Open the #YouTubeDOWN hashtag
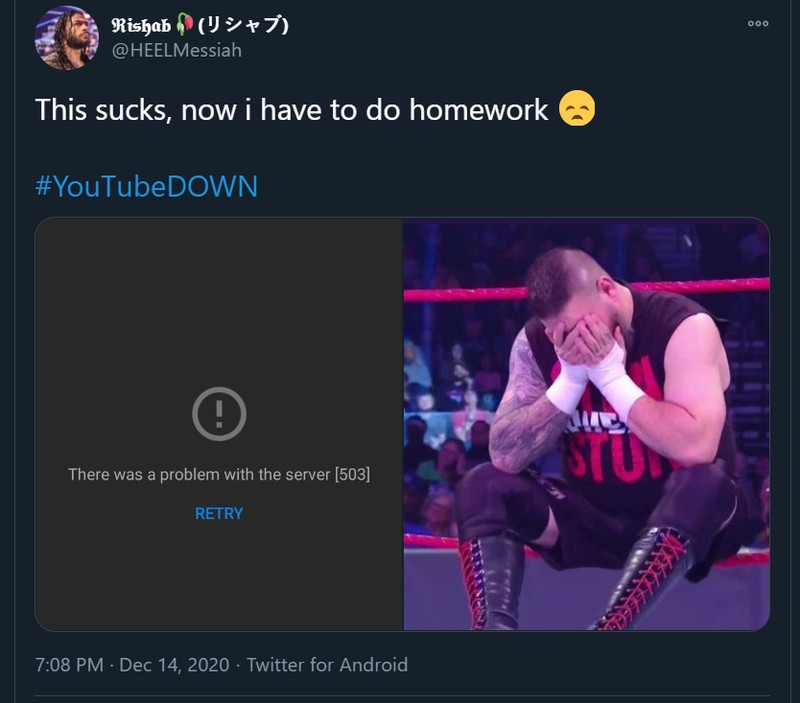The height and width of the screenshot is (703, 800). point(146,186)
